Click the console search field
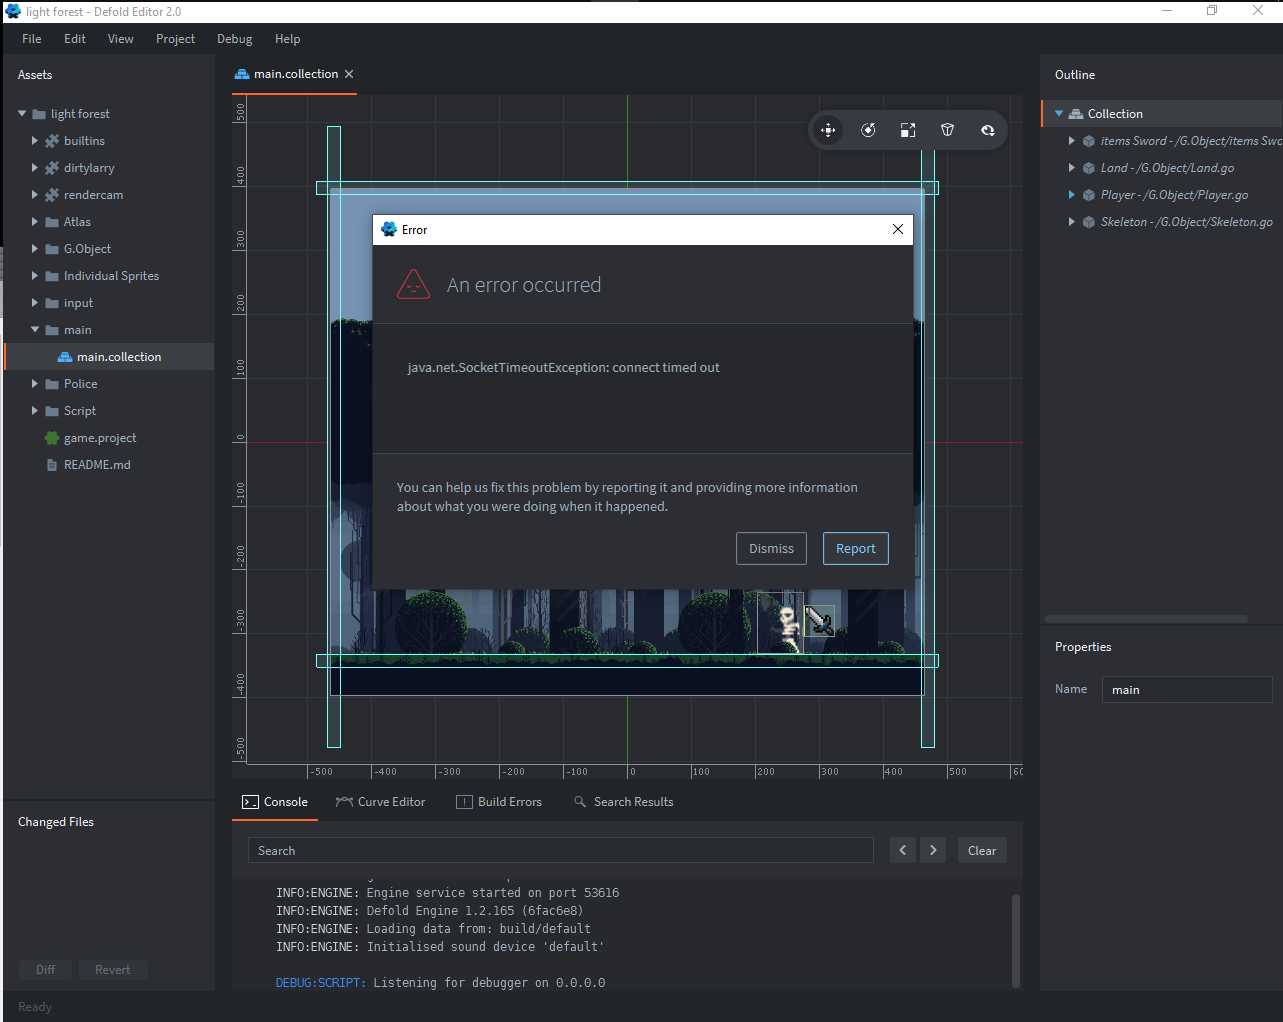The height and width of the screenshot is (1022, 1283). pyautogui.click(x=560, y=849)
